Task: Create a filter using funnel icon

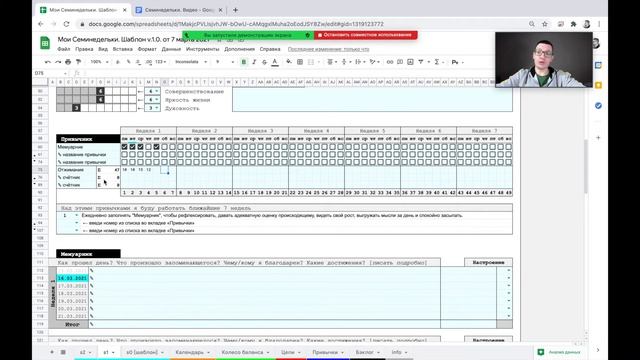Action: tap(421, 62)
